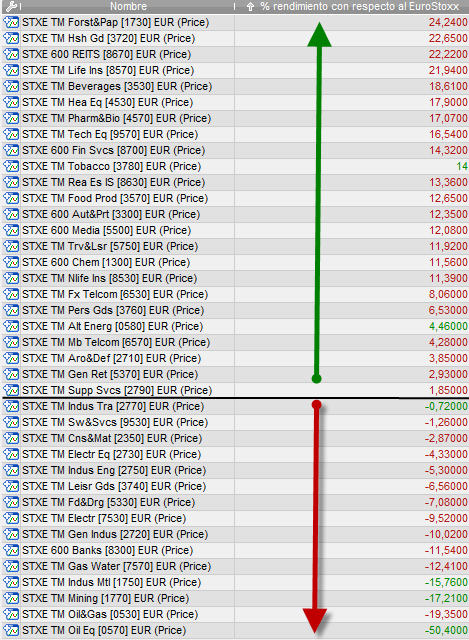Click chart icon for STXE TM Mining
This screenshot has height=640, width=469.
click(x=11, y=598)
